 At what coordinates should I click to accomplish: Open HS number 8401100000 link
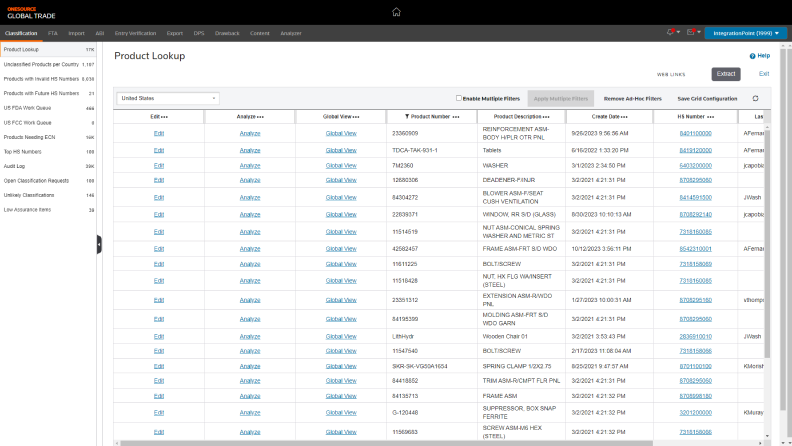click(x=695, y=132)
